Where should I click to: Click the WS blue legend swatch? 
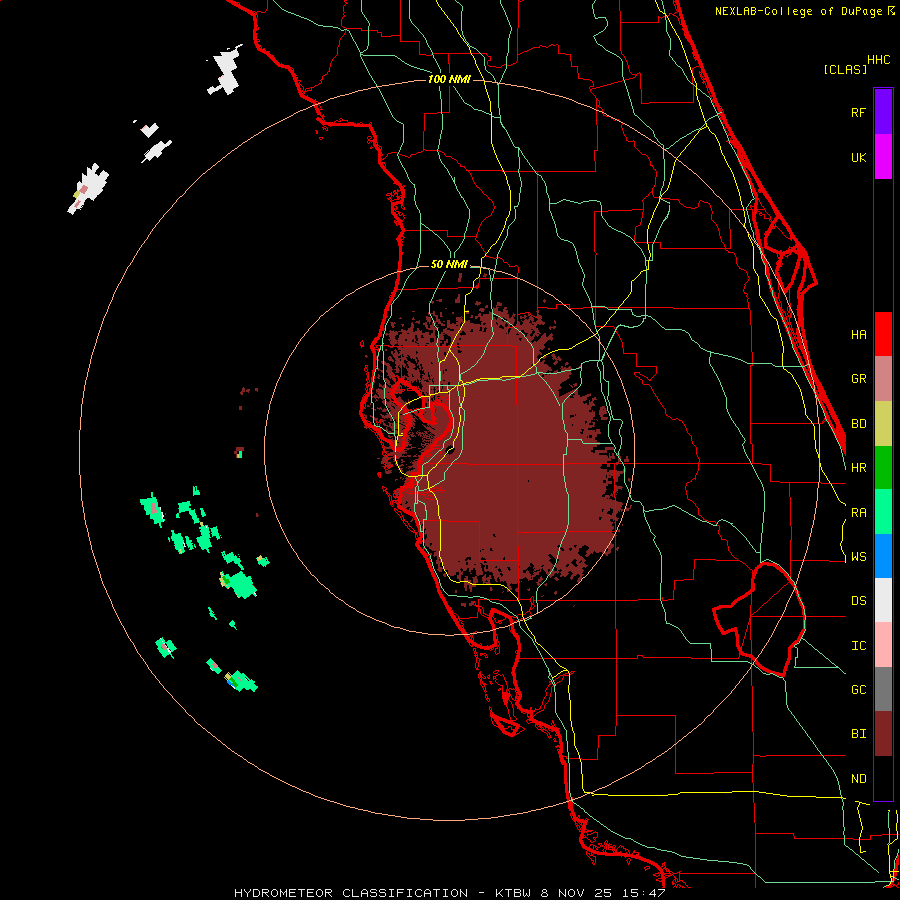883,556
